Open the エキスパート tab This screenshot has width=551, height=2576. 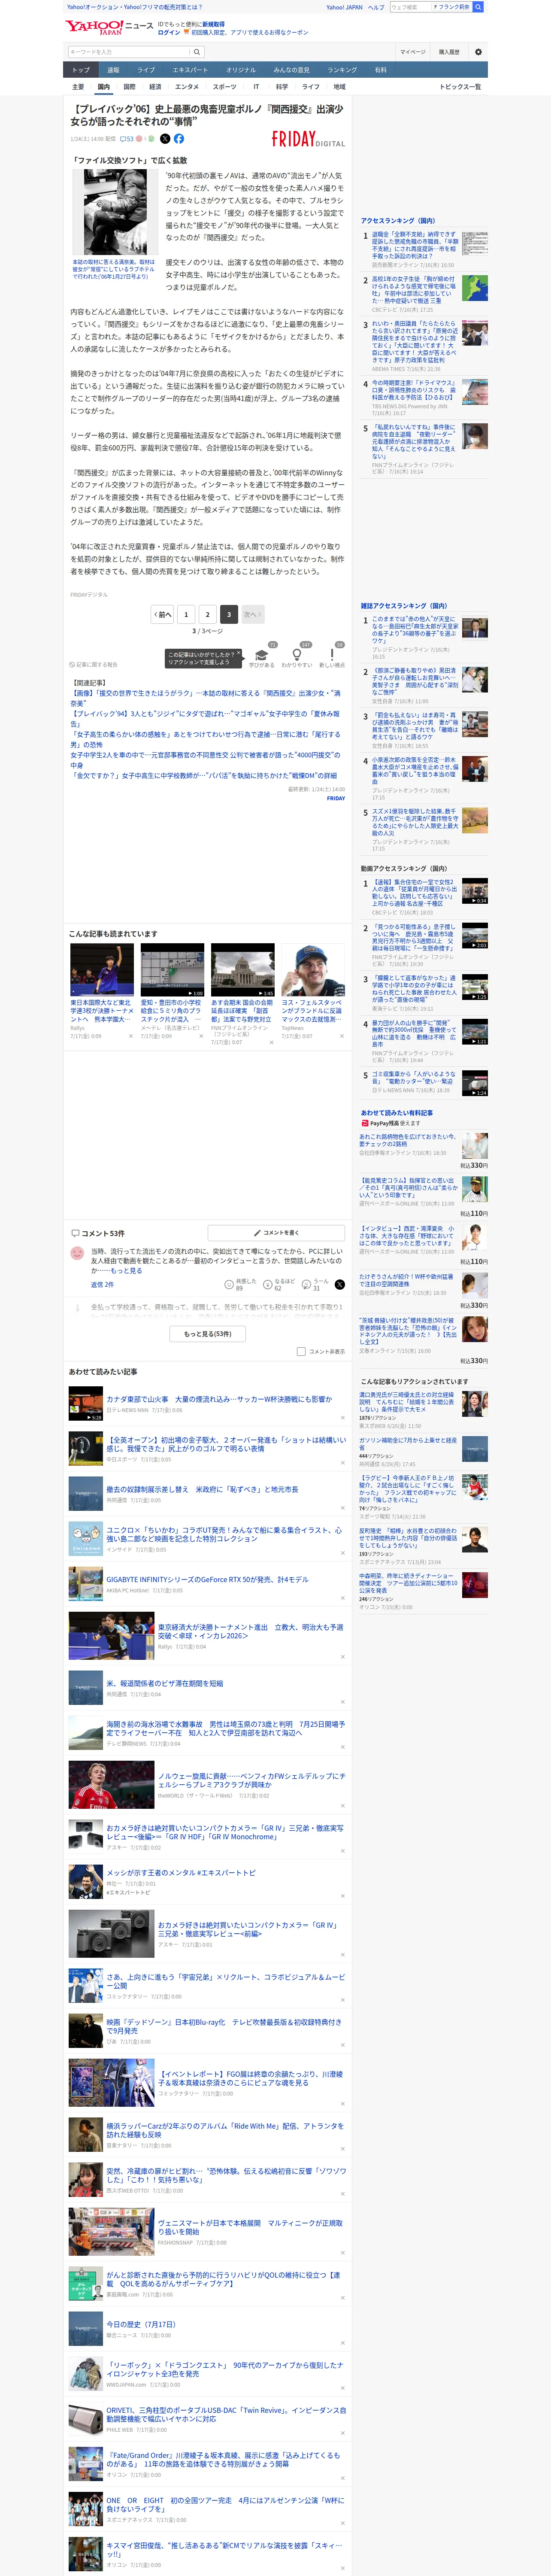190,70
